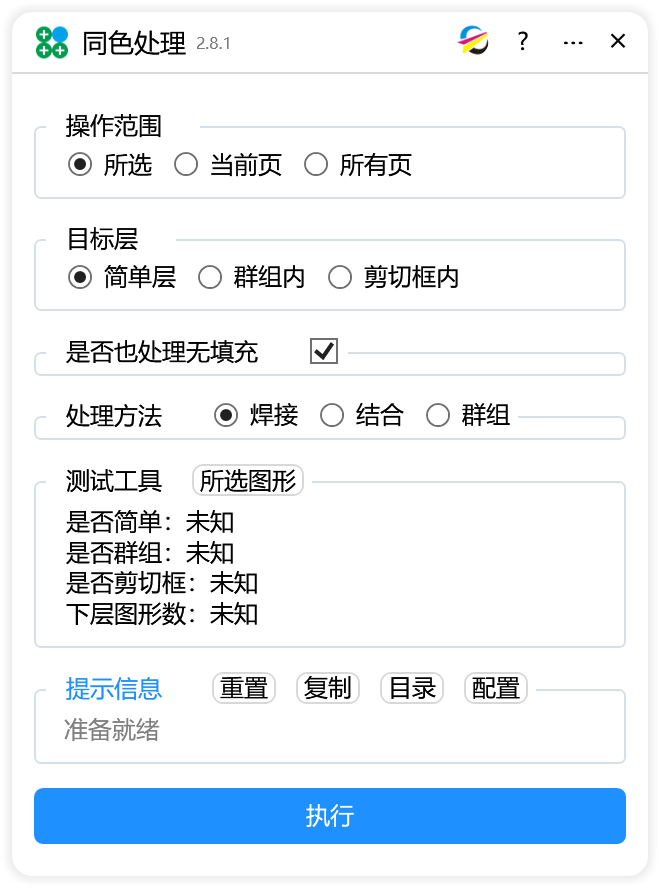Uncheck the 是否也处理无填充 checkbox

pyautogui.click(x=322, y=351)
